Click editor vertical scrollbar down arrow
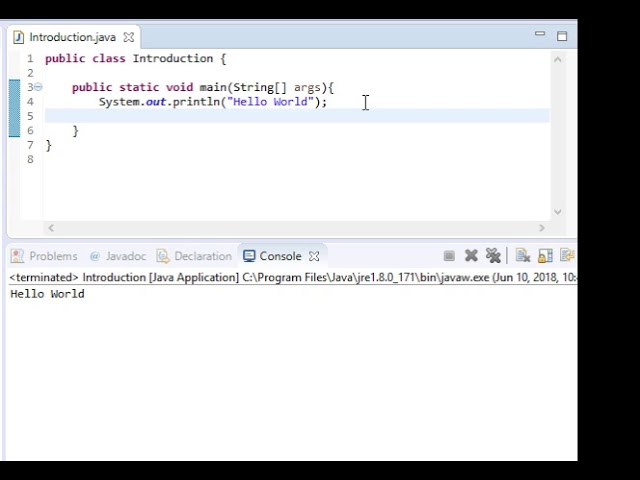This screenshot has width=640, height=480. click(558, 211)
